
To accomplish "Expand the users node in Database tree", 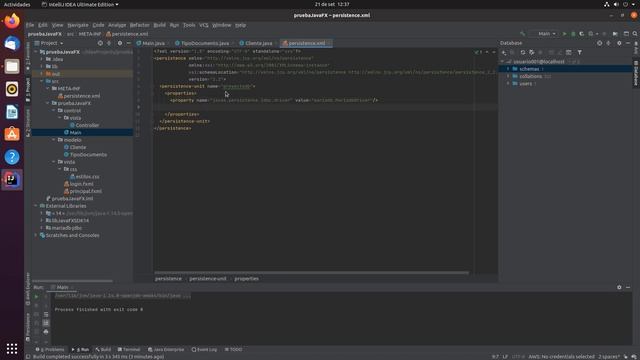I will (x=508, y=84).
